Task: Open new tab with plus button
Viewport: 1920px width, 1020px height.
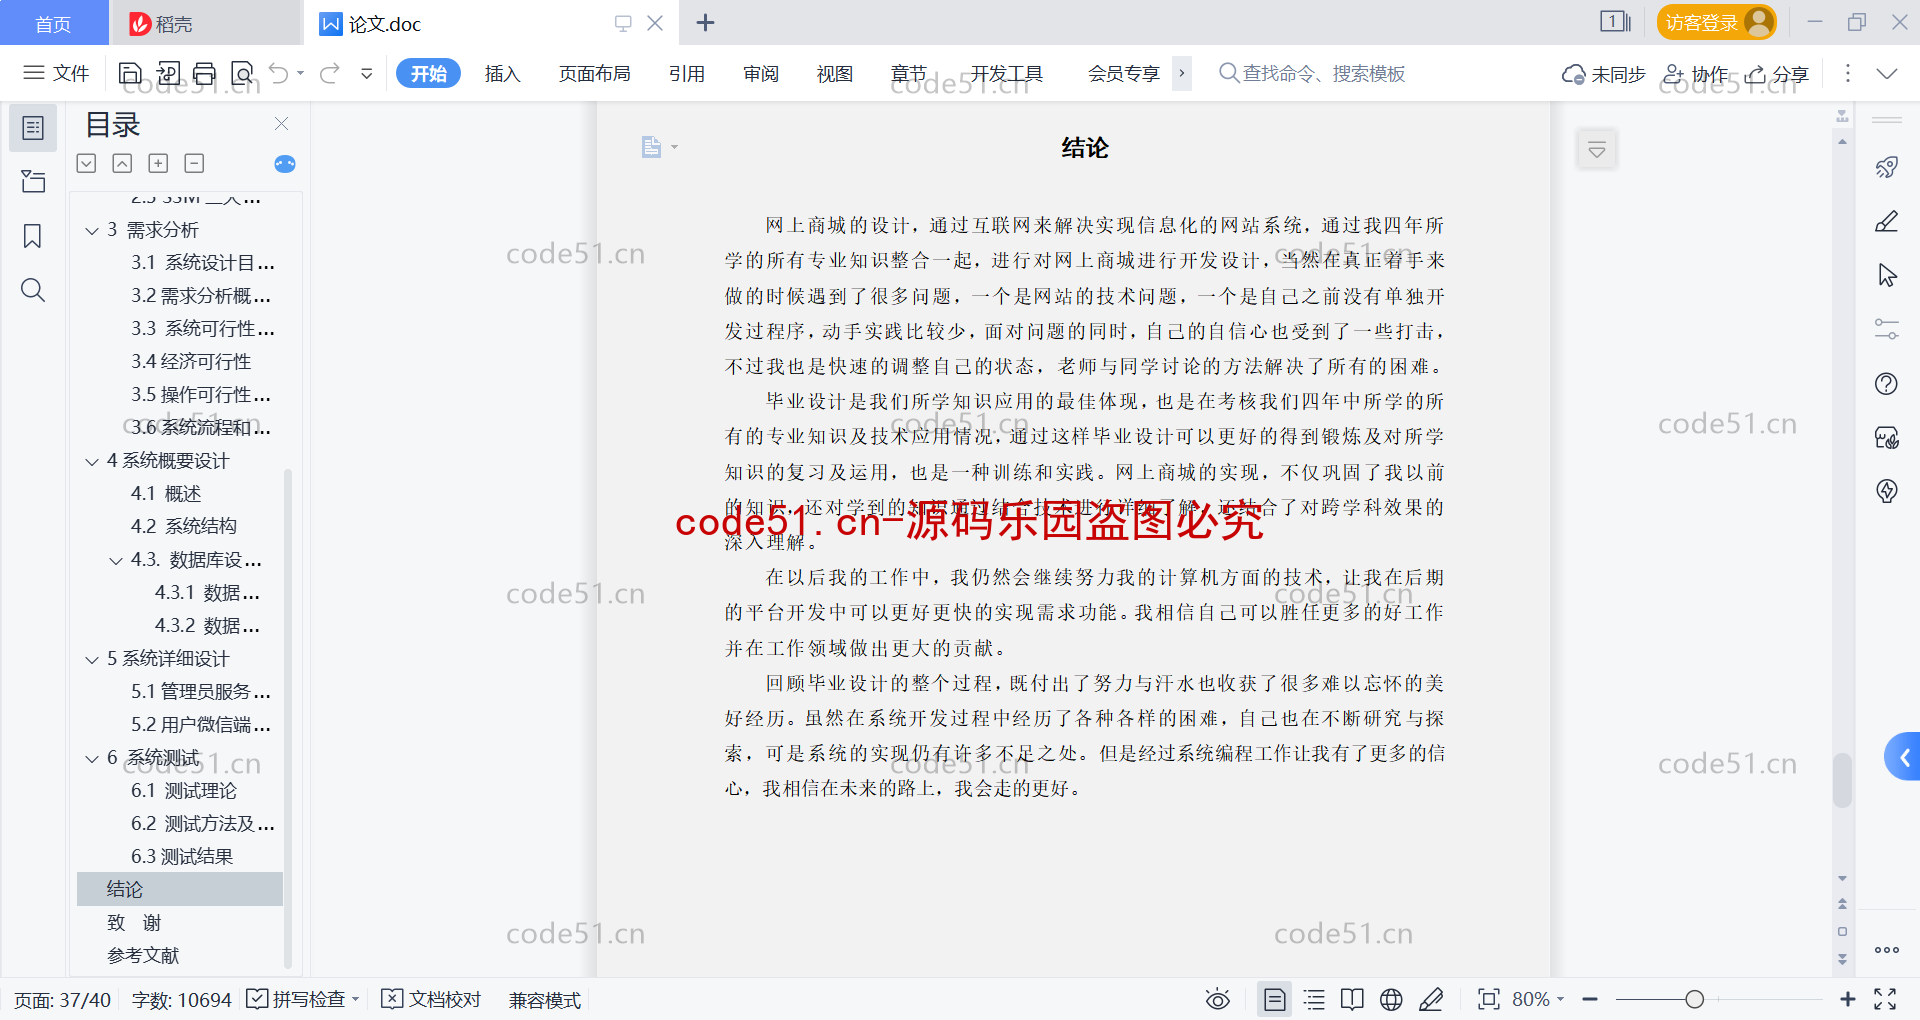Action: point(705,22)
